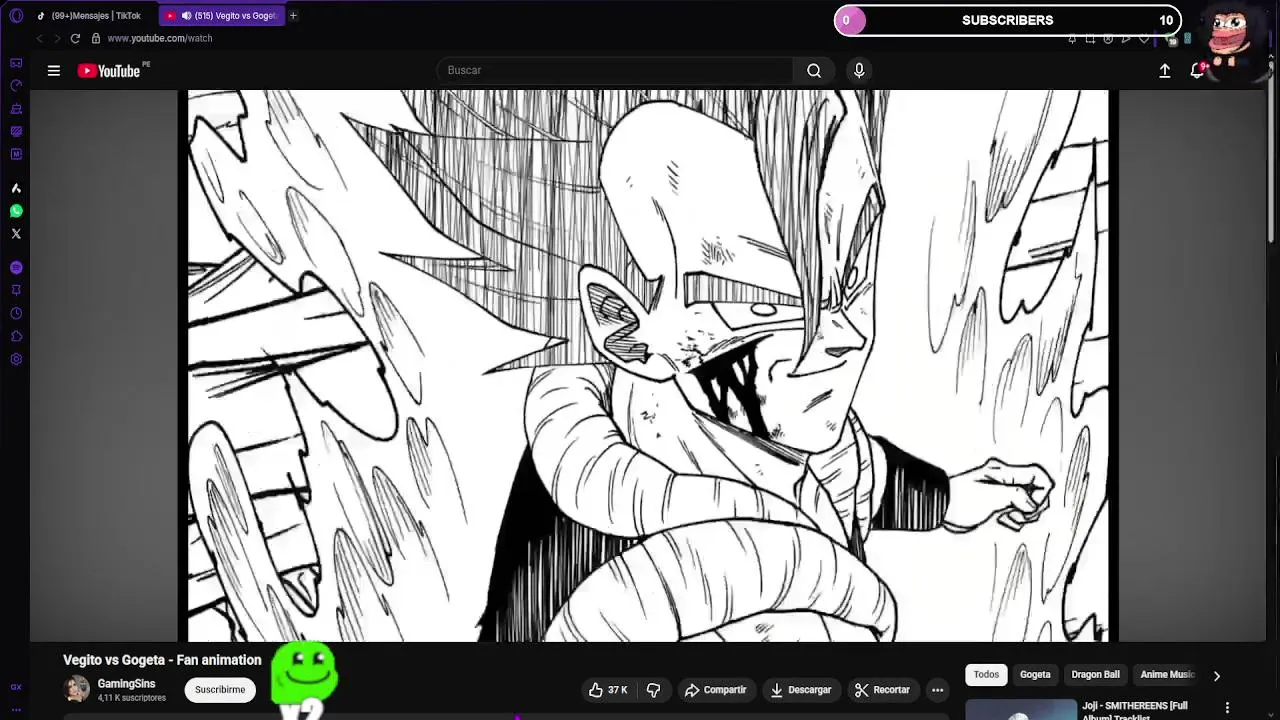Open GX Corner gamepad icon in sidebar
The height and width of the screenshot is (720, 1280).
16,63
